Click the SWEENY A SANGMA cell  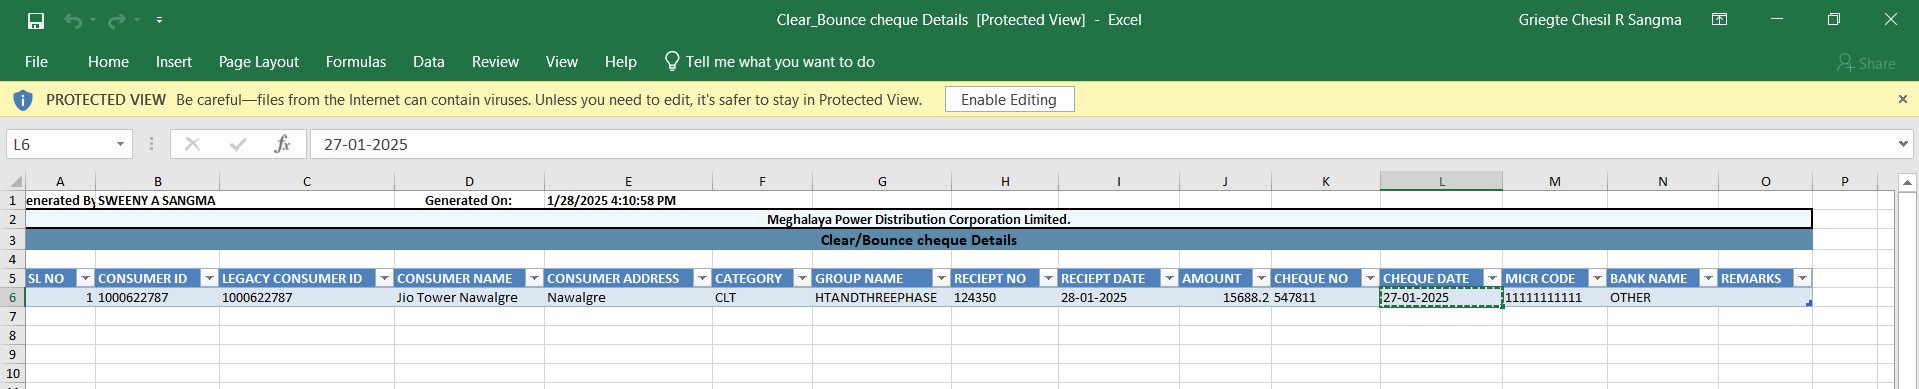pos(157,200)
